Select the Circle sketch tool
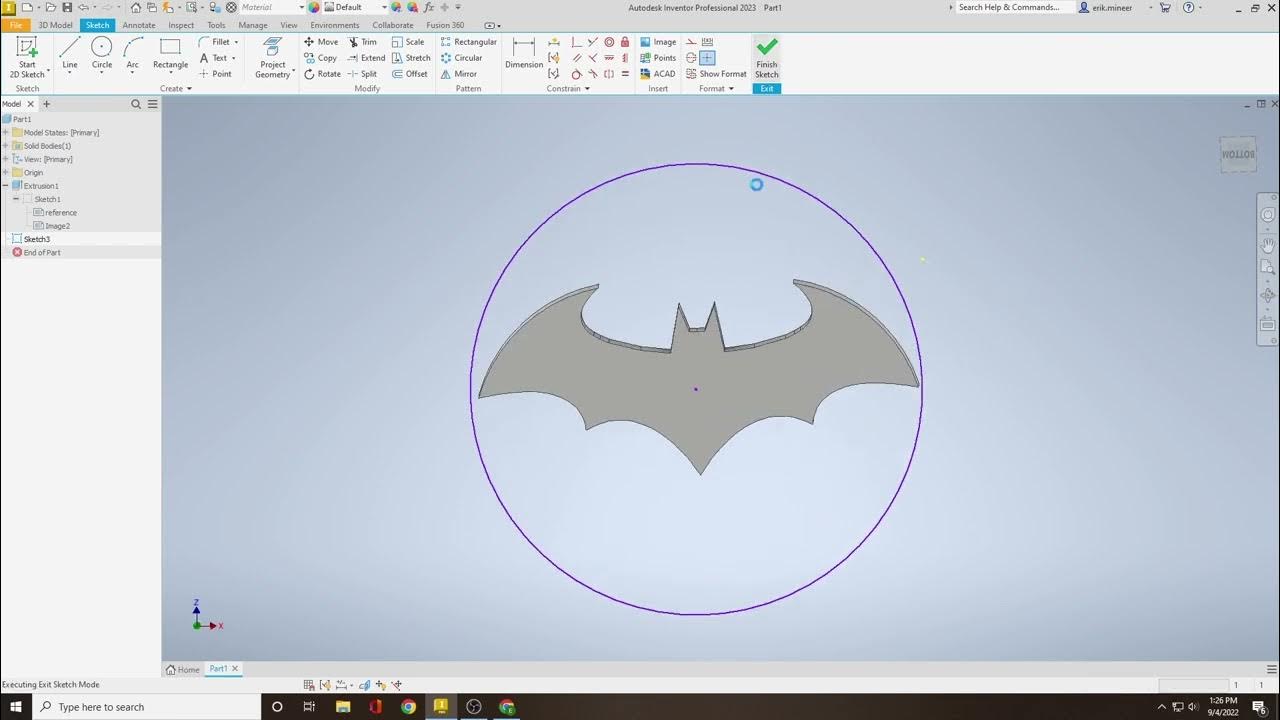Screen dimensions: 1280x720 [102, 53]
